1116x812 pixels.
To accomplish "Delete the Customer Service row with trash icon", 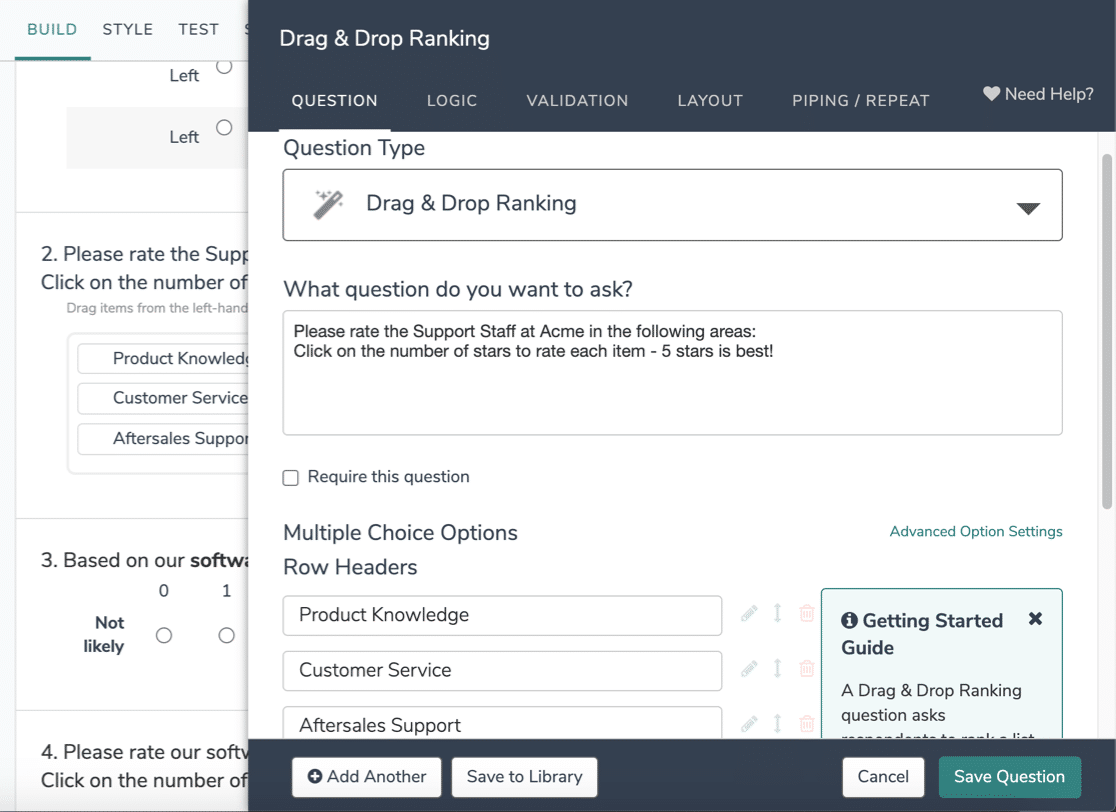I will pyautogui.click(x=806, y=669).
